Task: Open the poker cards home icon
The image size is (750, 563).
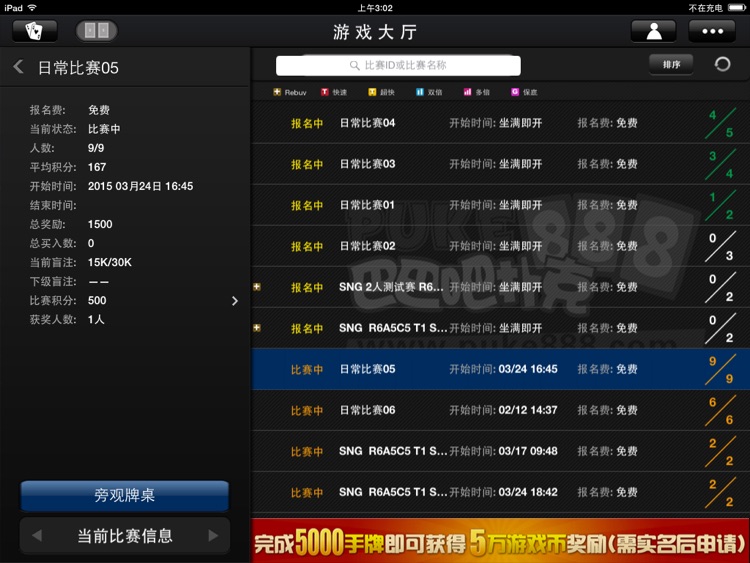Action: coord(34,31)
